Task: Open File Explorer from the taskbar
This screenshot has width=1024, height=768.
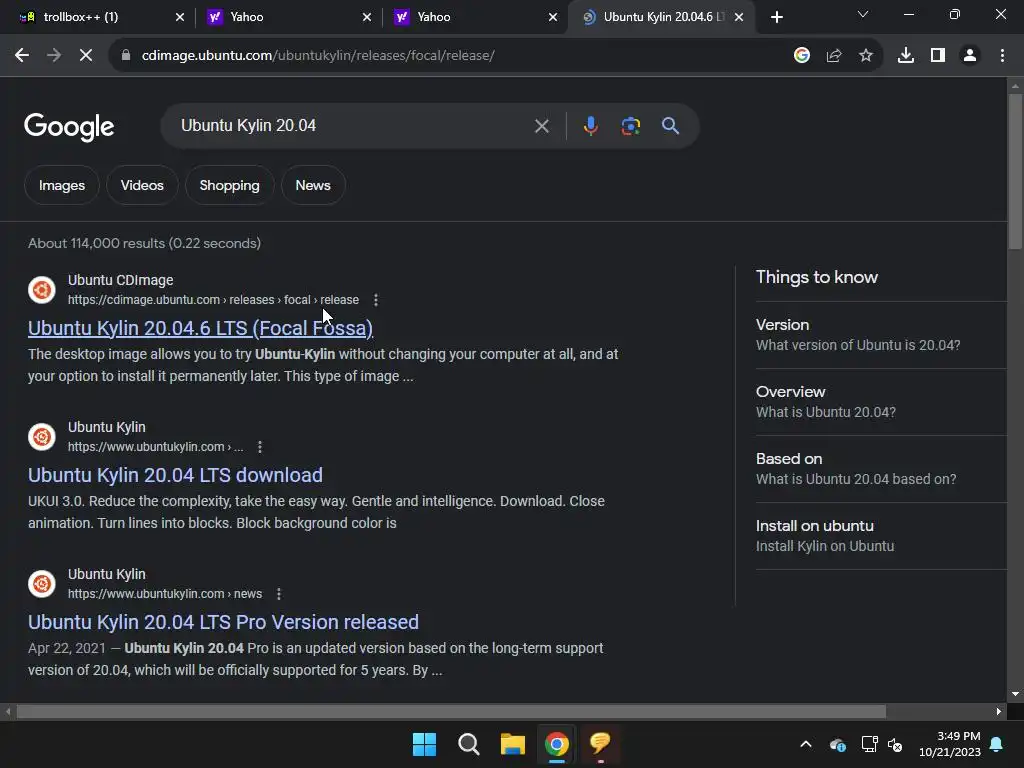Action: point(513,744)
